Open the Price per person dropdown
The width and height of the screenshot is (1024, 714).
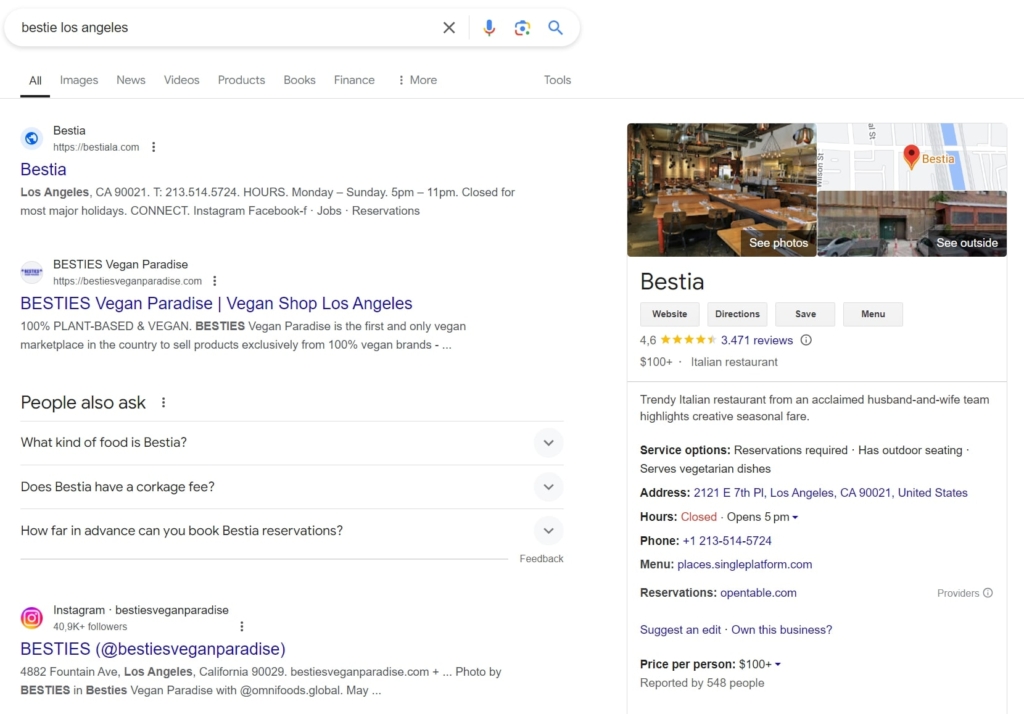point(778,663)
